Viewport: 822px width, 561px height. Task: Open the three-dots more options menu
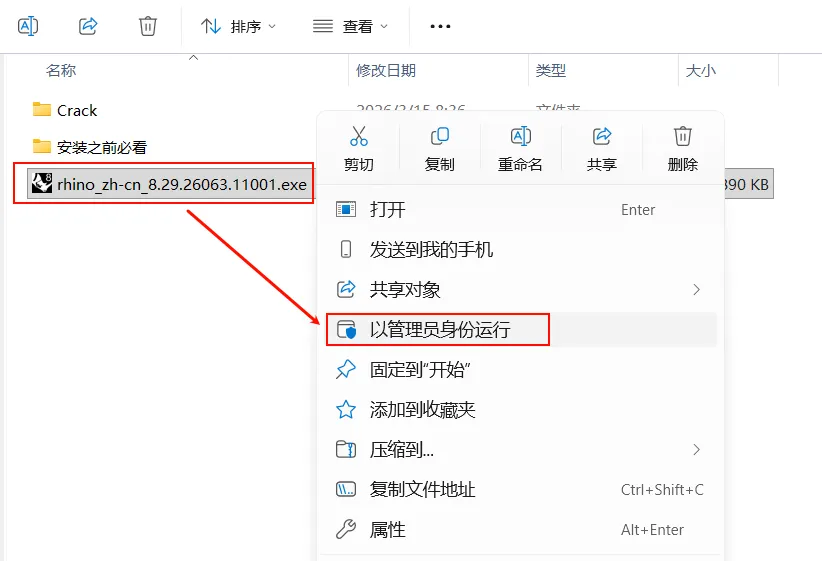[440, 26]
